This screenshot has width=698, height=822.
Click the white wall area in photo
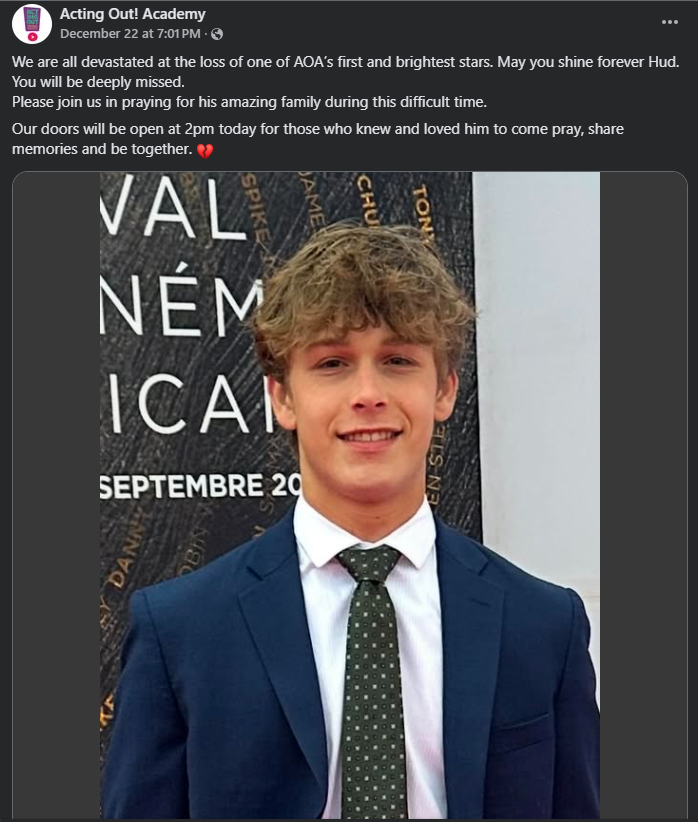[x=540, y=367]
